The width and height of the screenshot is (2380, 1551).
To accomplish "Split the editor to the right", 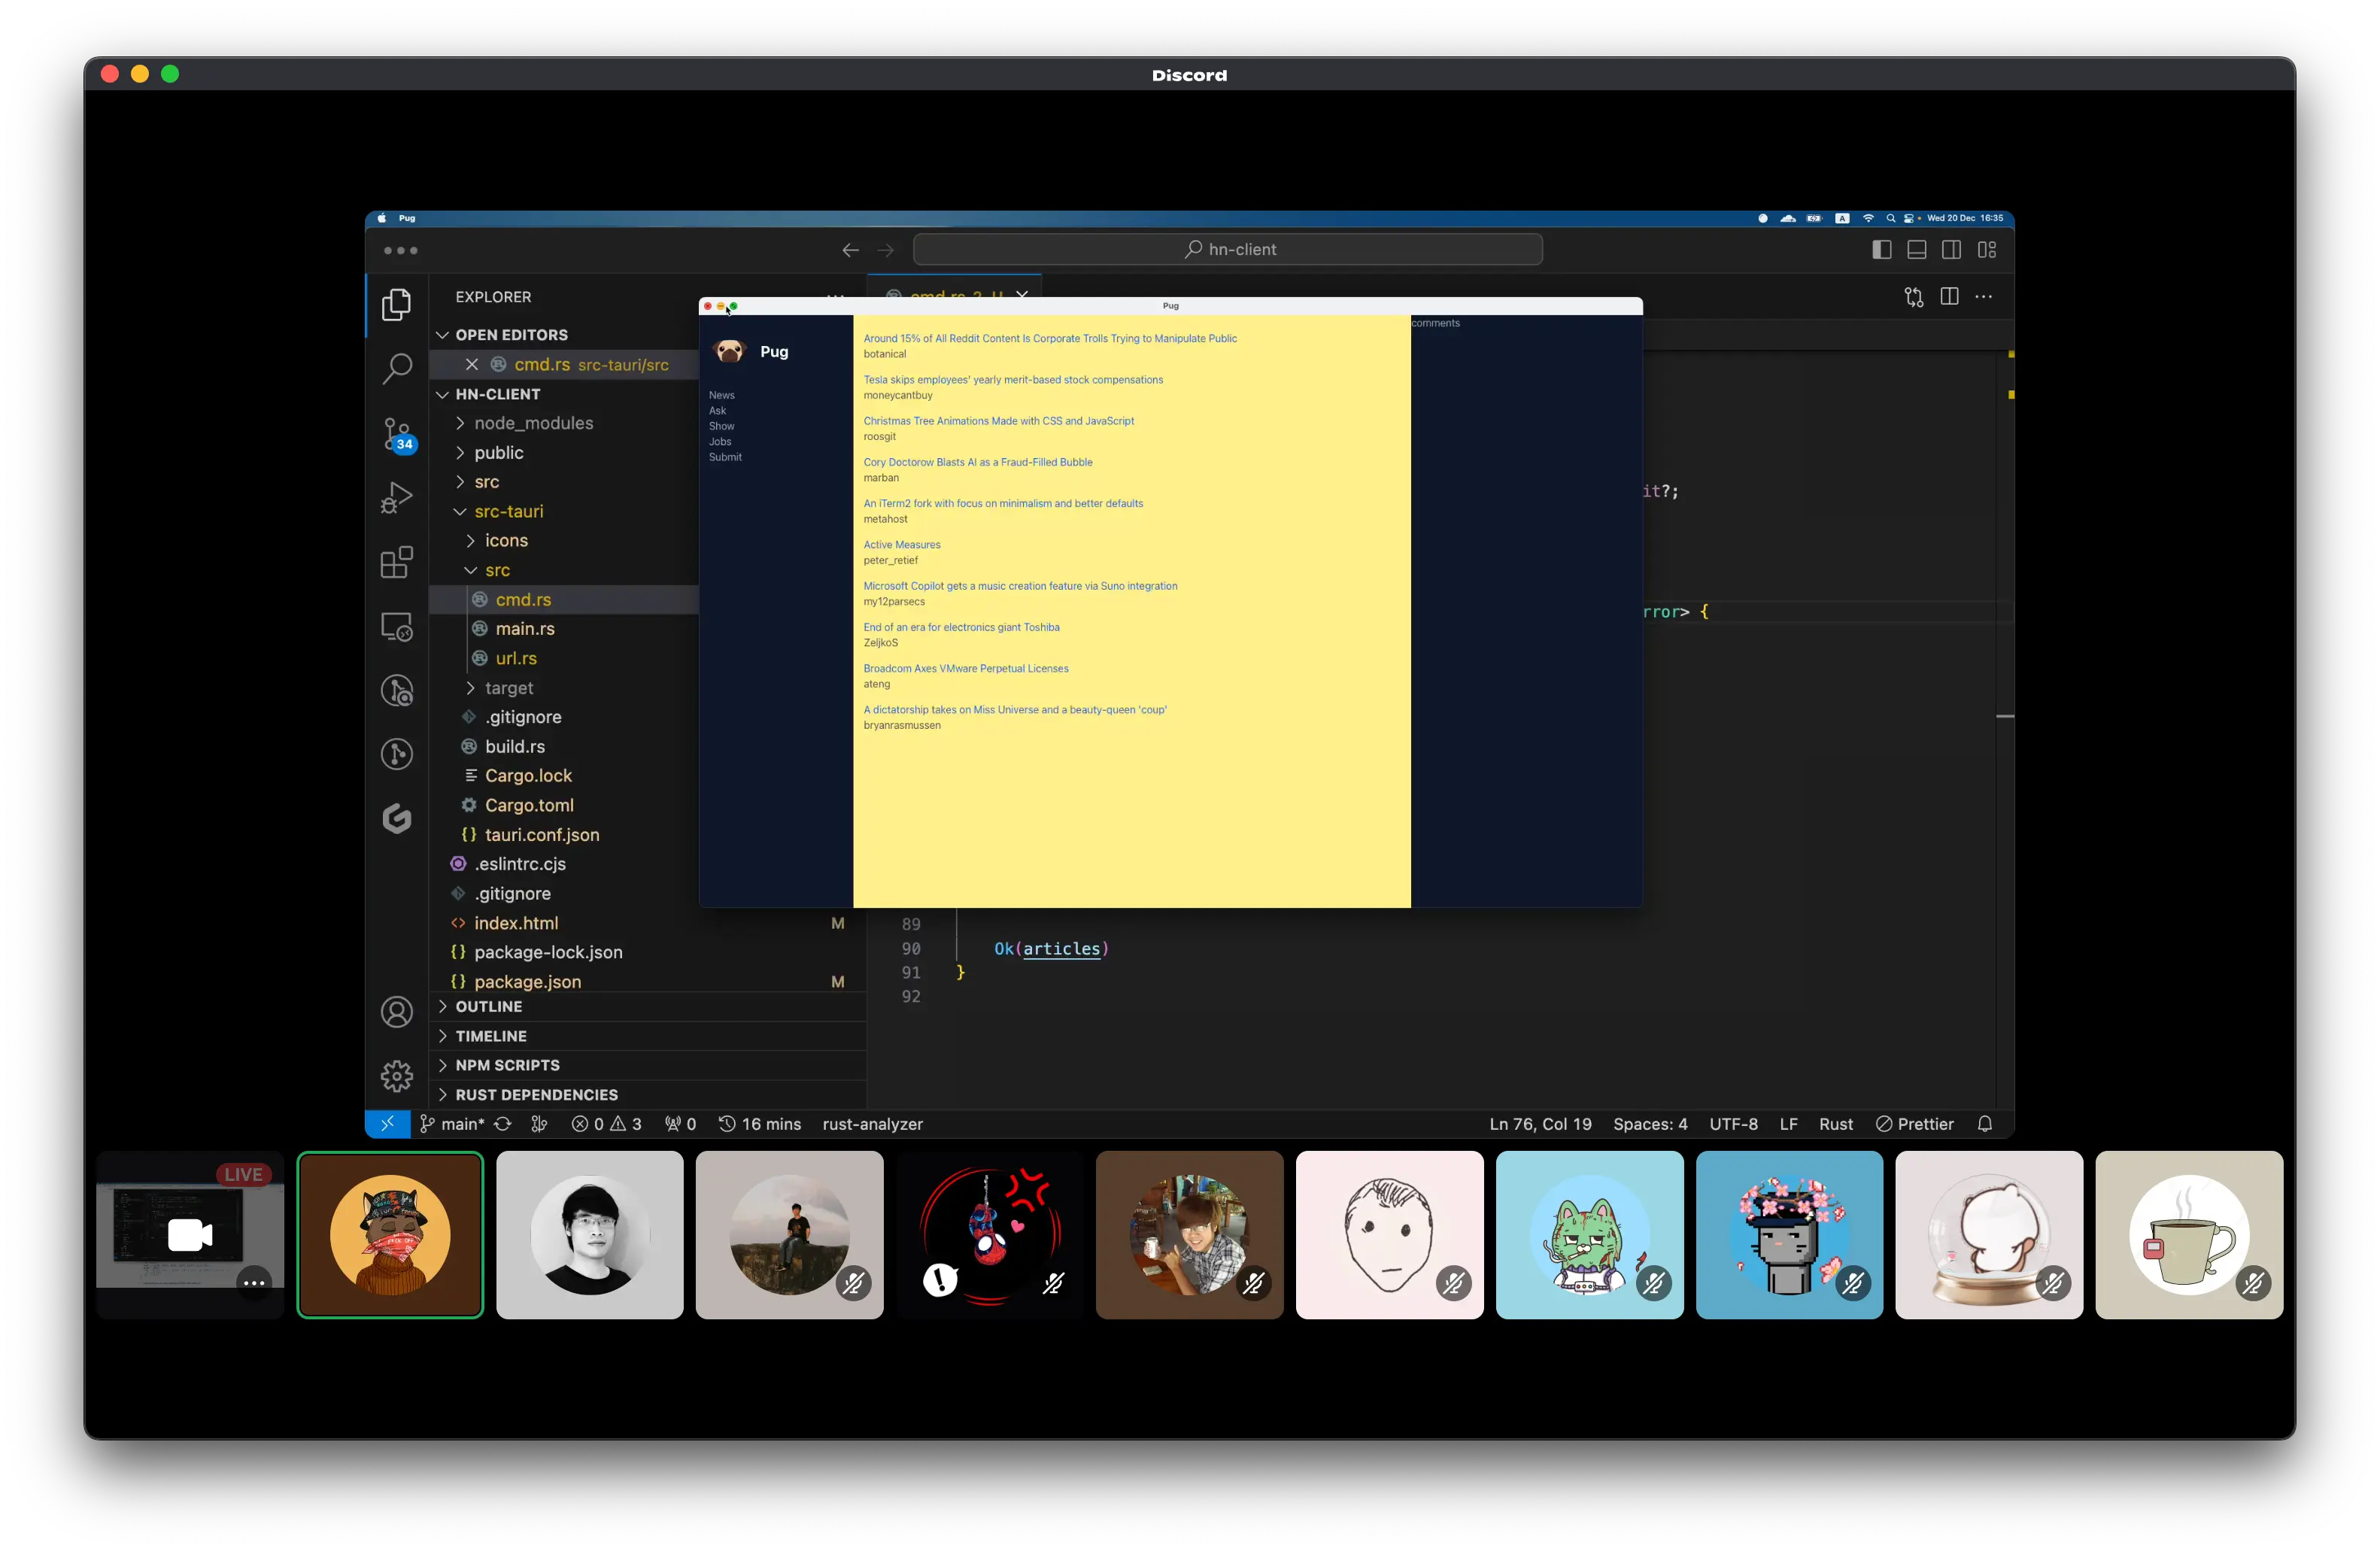I will 1949,297.
